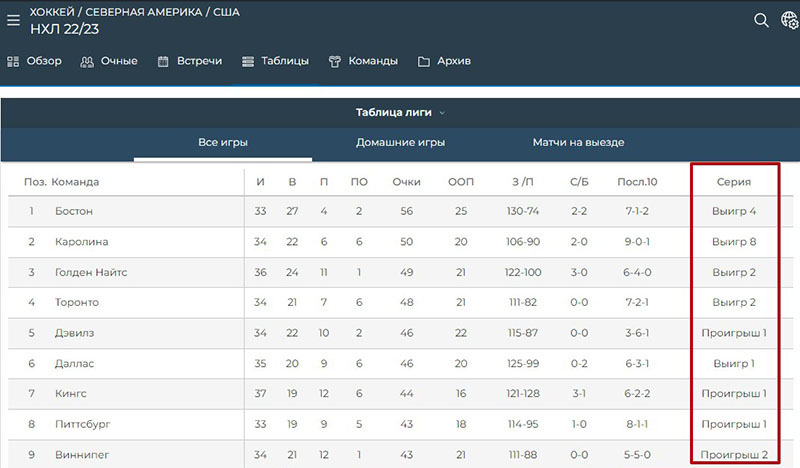Open the Бостон team row
This screenshot has height=468, width=800.
tap(73, 211)
